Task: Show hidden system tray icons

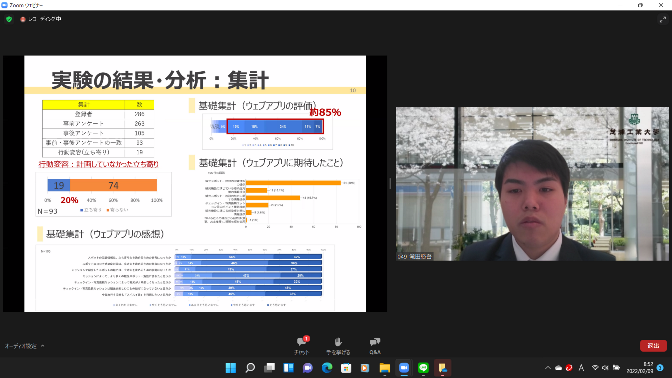Action: (x=548, y=368)
